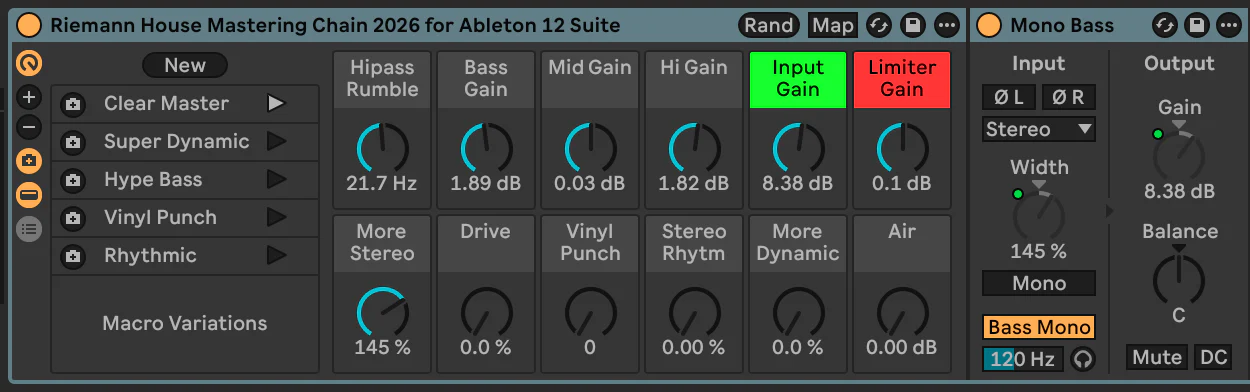This screenshot has height=392, width=1250.
Task: Click the Stereo Rhytm macro knob
Action: 694,312
